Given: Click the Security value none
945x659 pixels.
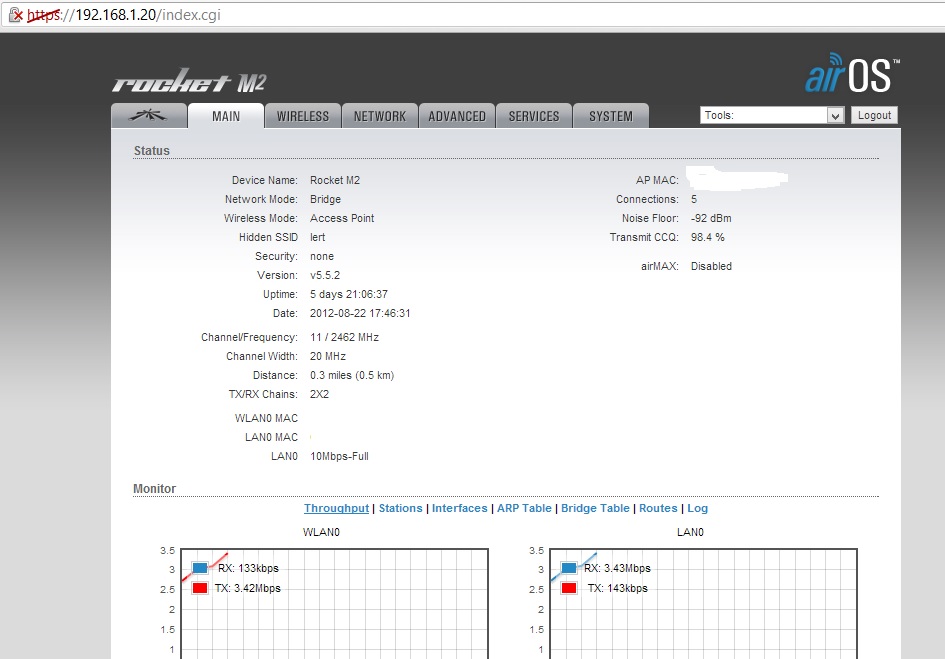Looking at the screenshot, I should click(x=322, y=256).
